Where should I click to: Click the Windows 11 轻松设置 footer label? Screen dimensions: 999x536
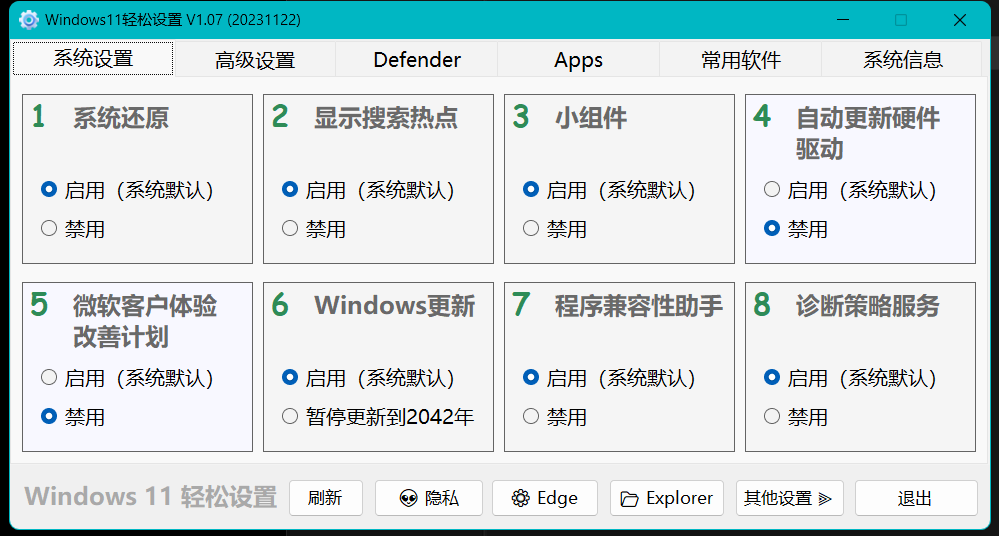point(150,496)
